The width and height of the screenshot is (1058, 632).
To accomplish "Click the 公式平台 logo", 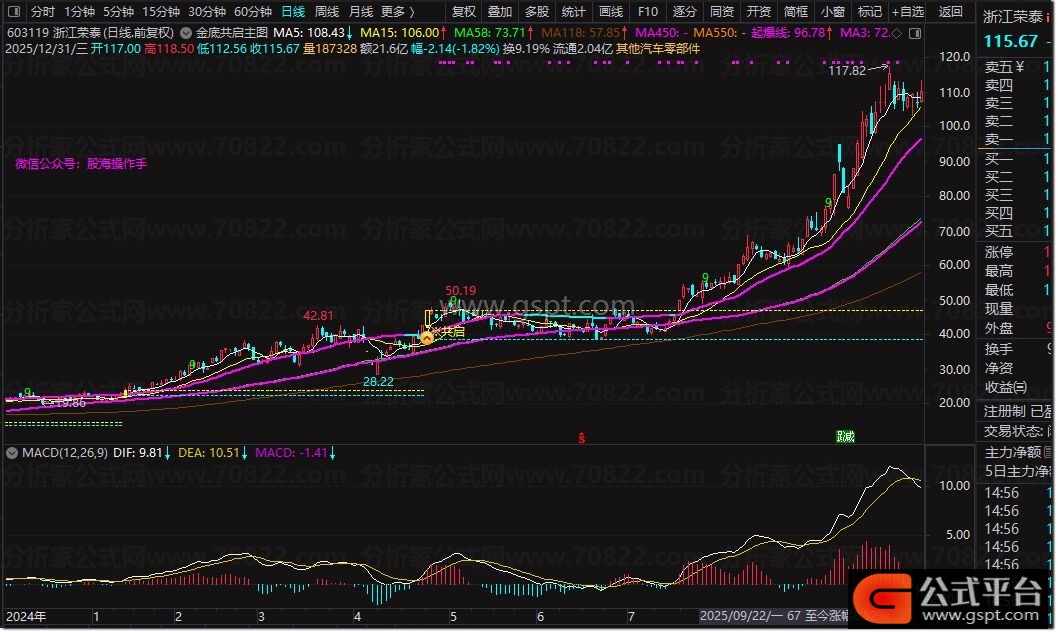I will point(952,599).
